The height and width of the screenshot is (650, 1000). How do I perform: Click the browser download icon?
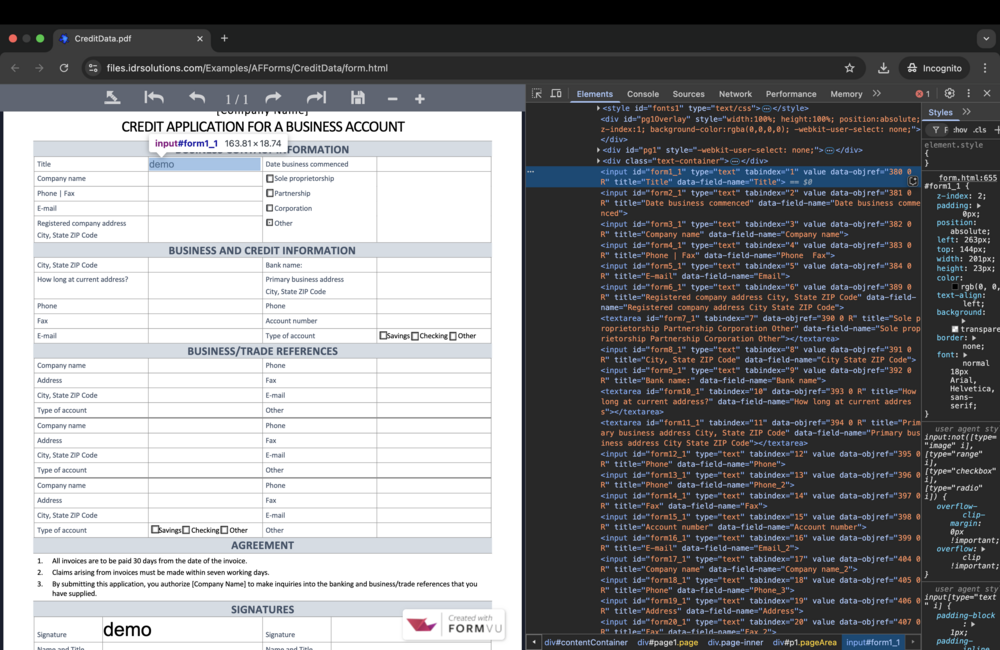coord(883,67)
